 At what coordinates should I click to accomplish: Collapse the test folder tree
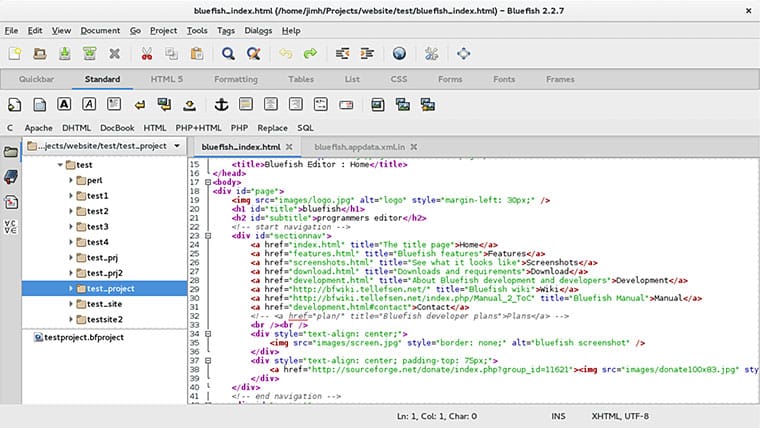click(x=60, y=165)
